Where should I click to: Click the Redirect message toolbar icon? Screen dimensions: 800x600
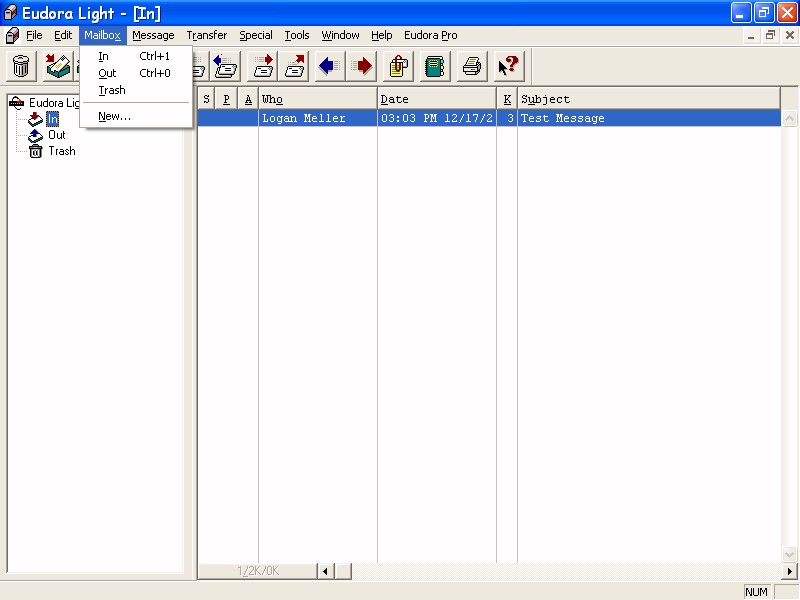(x=294, y=66)
